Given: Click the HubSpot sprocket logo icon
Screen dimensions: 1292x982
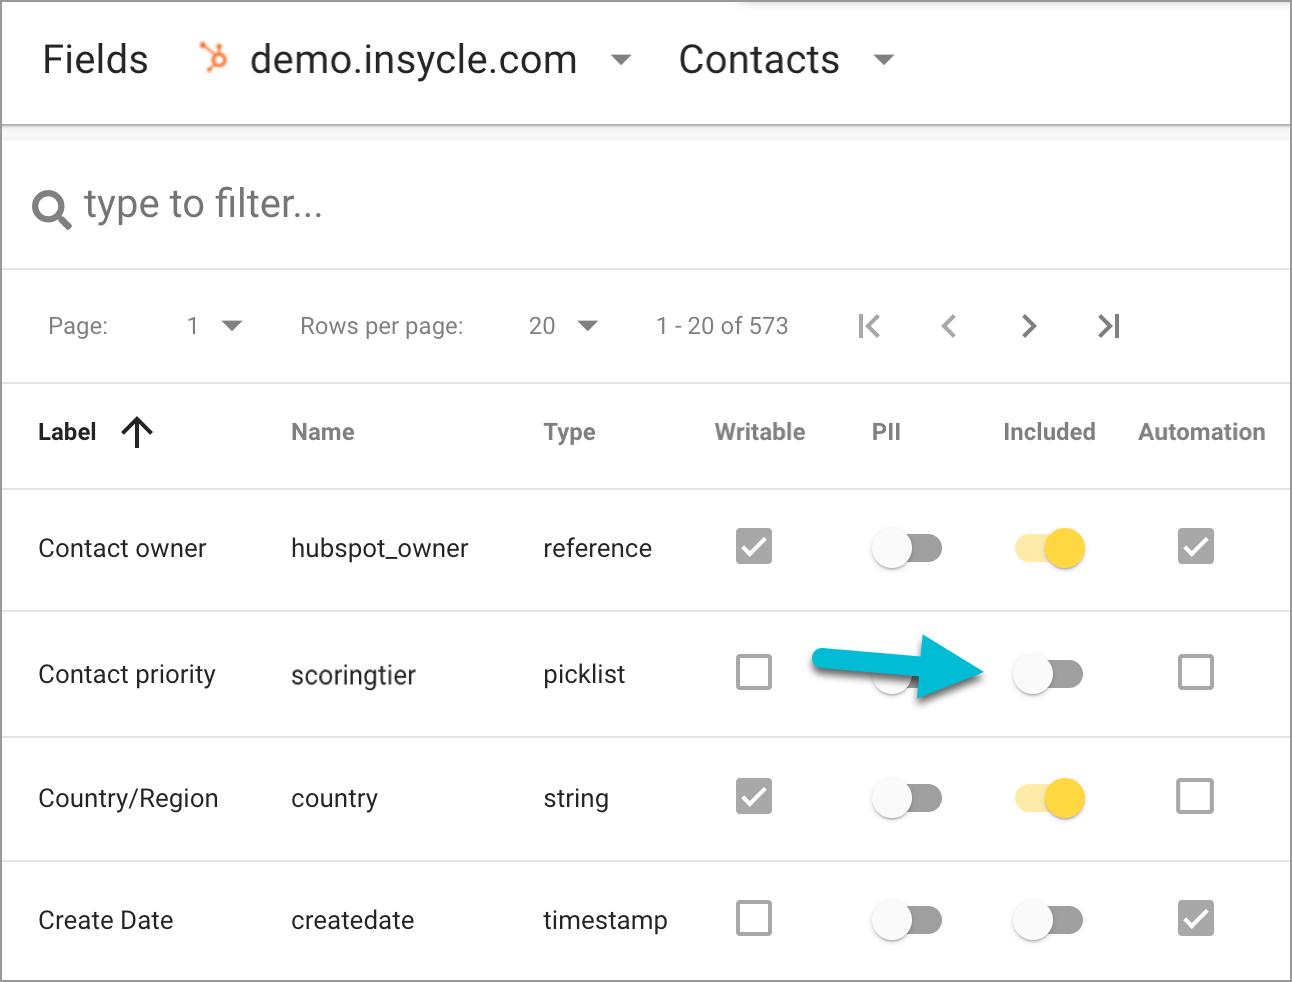Looking at the screenshot, I should pos(212,59).
